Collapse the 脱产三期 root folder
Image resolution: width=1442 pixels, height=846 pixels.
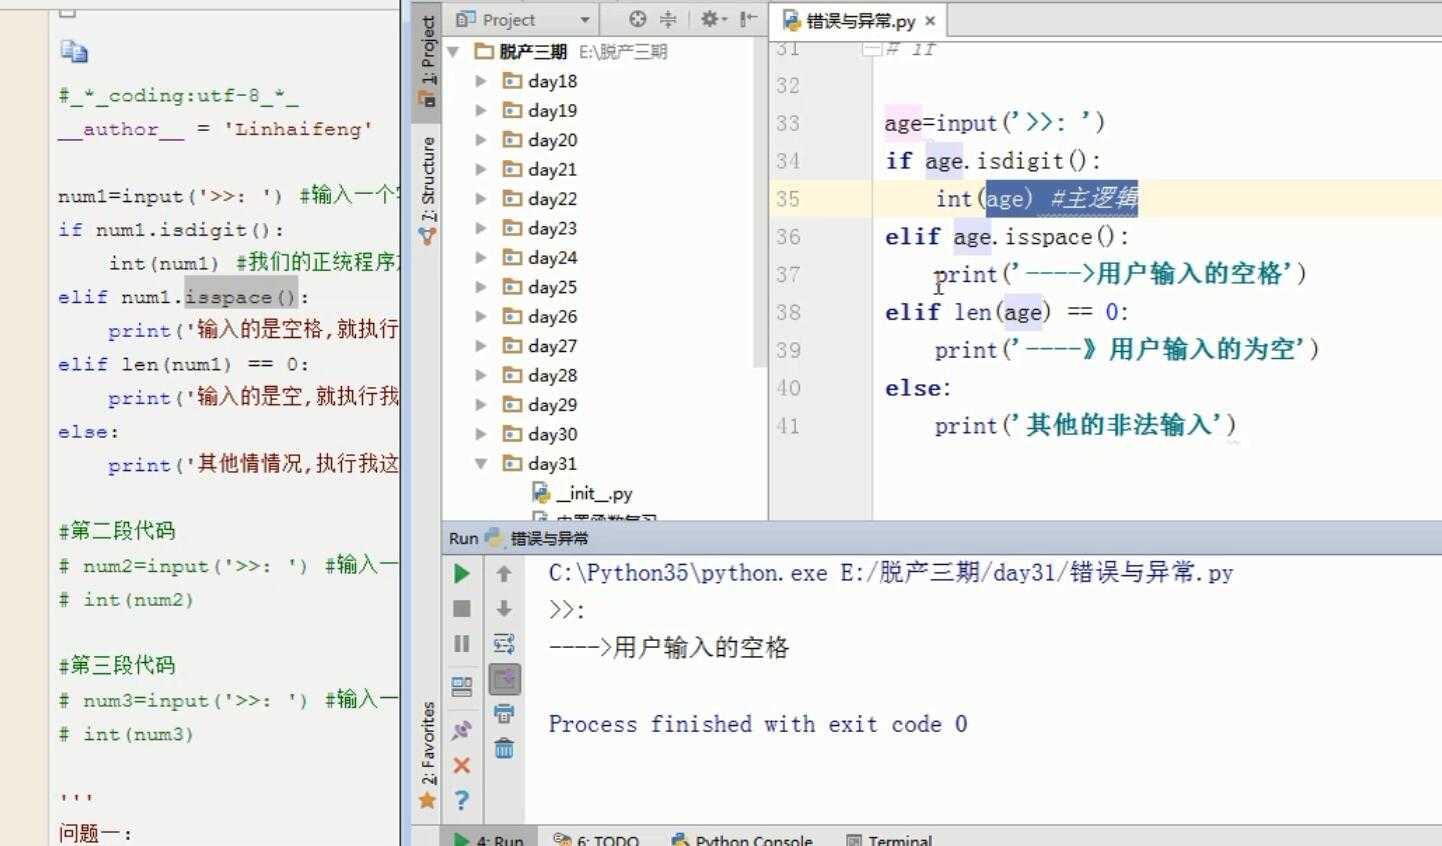(453, 51)
